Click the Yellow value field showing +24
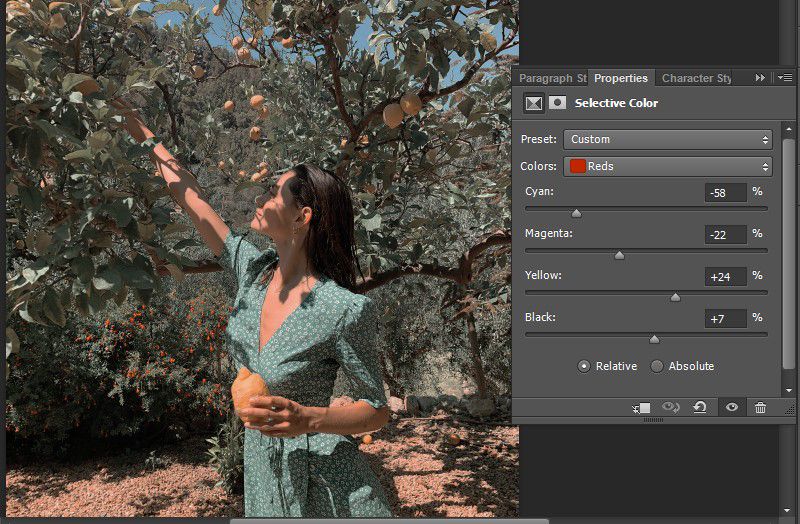 [x=726, y=277]
